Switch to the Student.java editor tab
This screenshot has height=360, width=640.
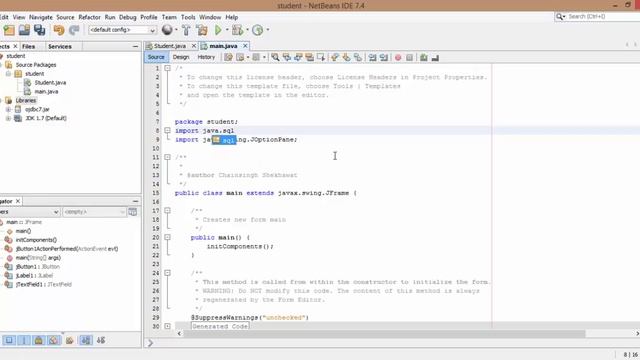[x=169, y=46]
